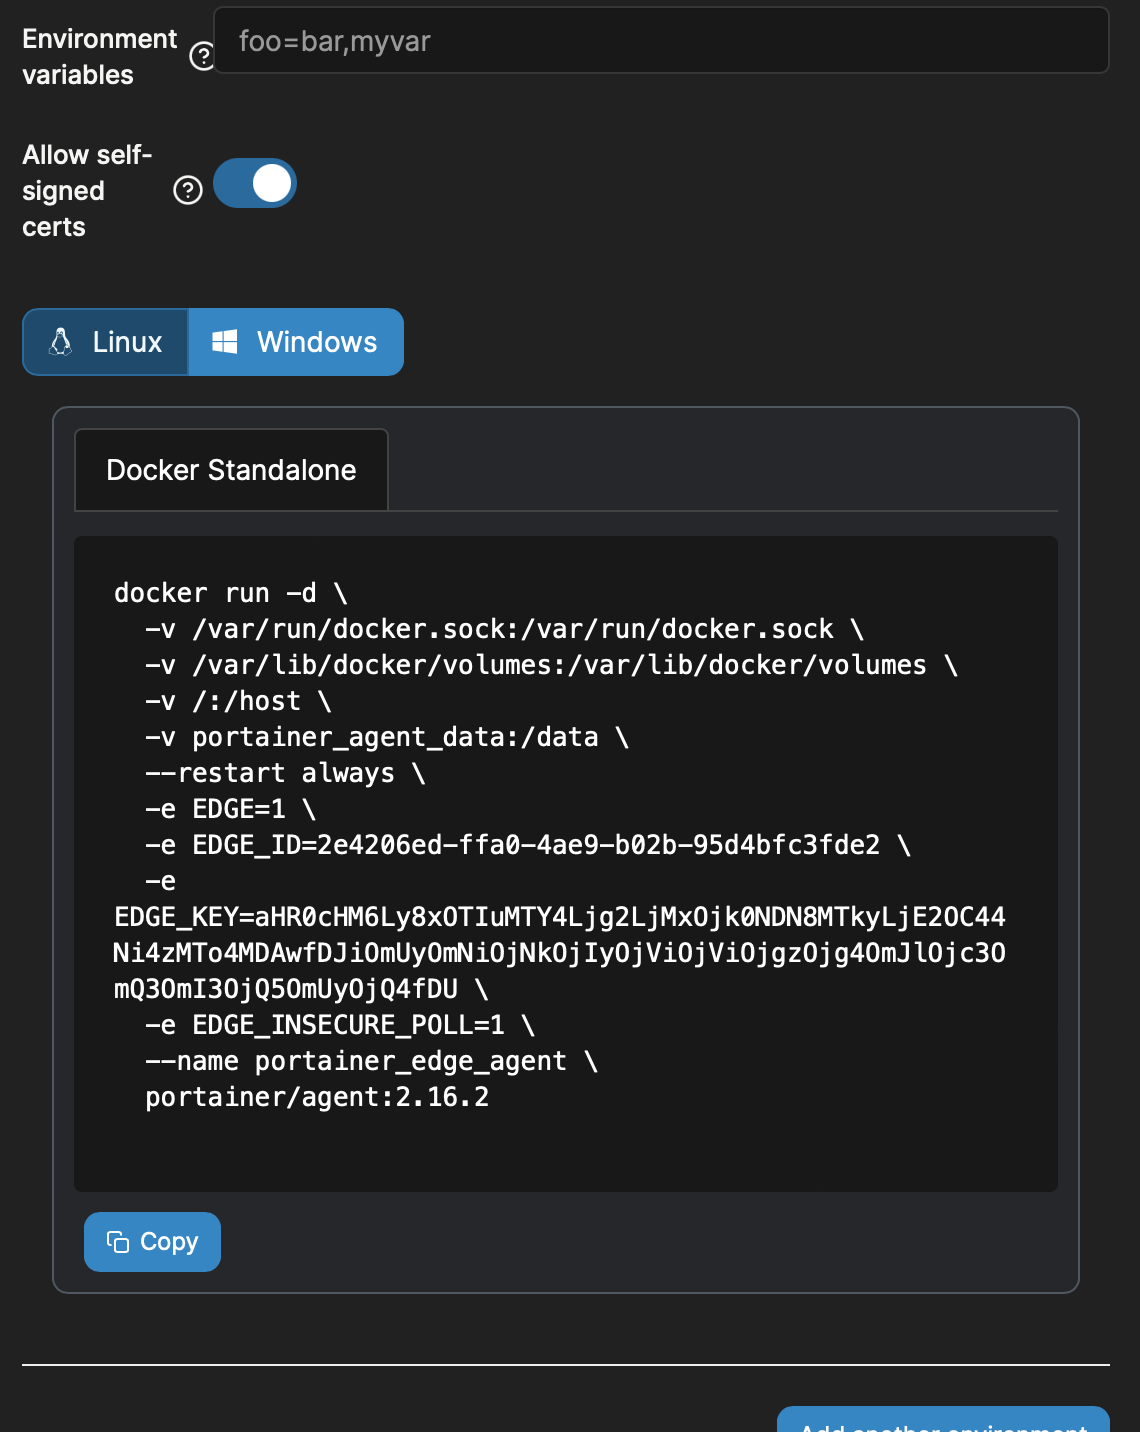Click the EDGE_ID environment line
1140x1432 pixels.
pyautogui.click(x=528, y=845)
